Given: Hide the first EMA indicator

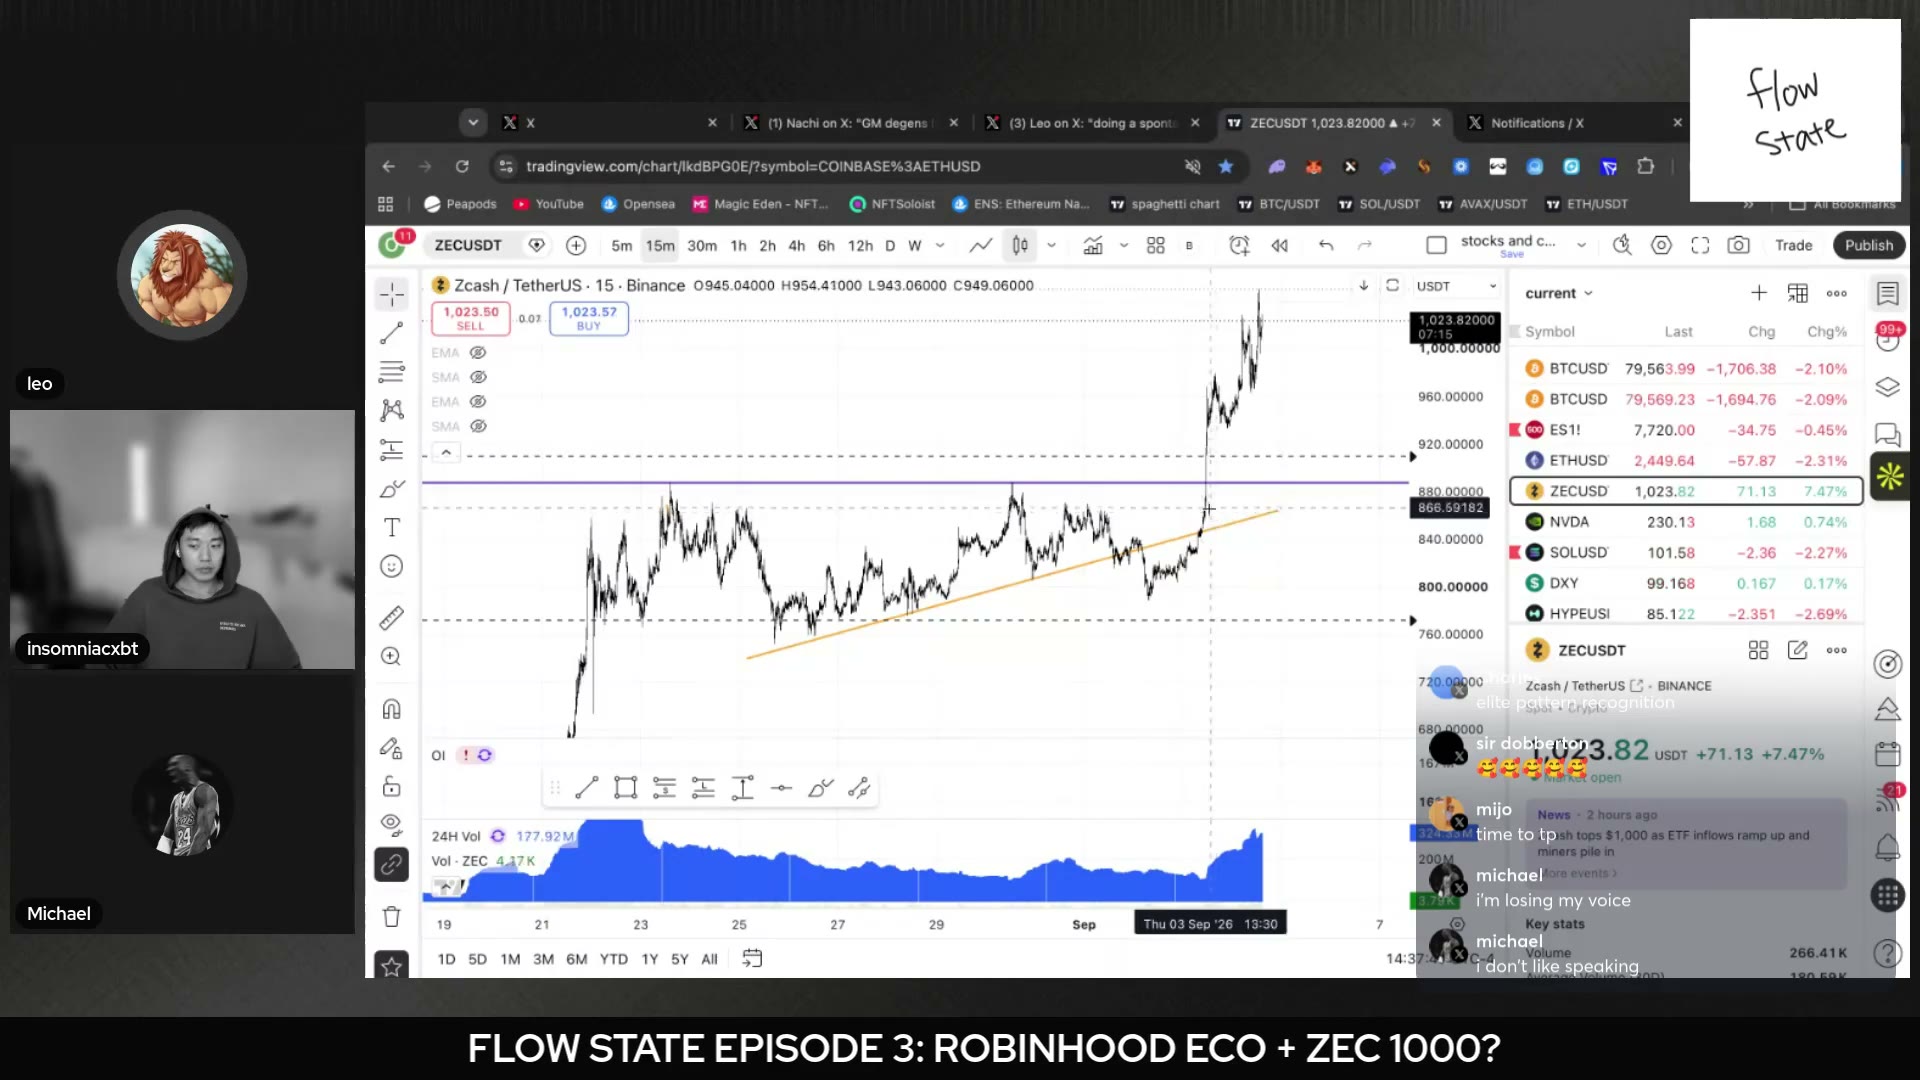Looking at the screenshot, I should [x=478, y=353].
